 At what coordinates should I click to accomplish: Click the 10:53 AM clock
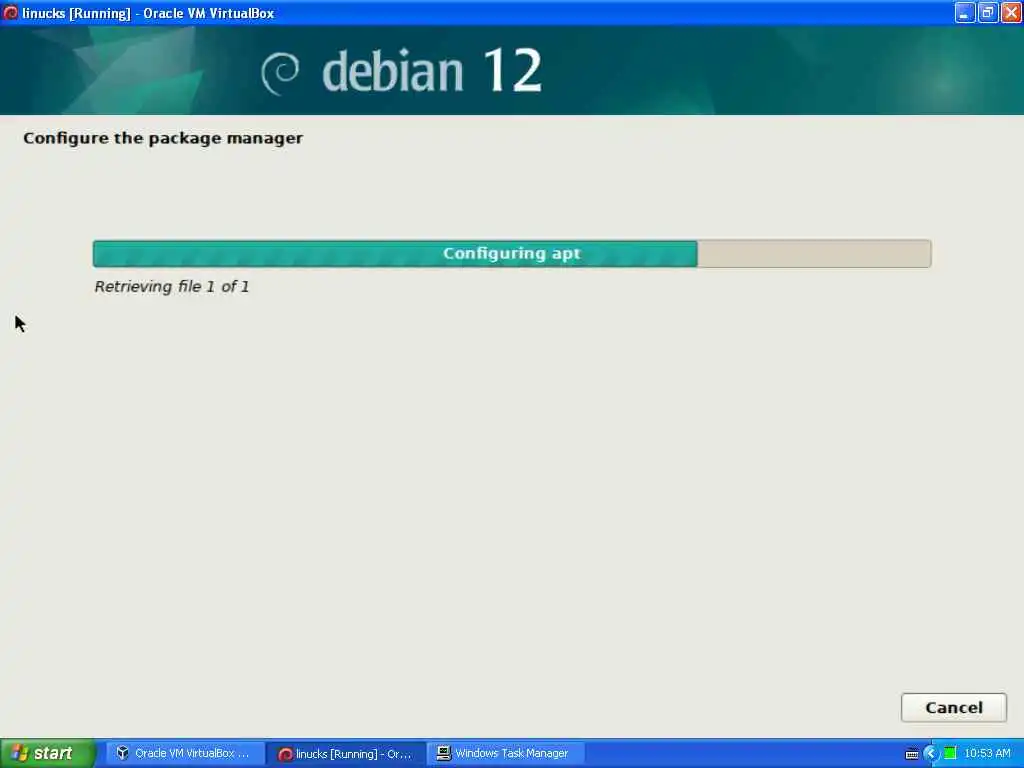(x=987, y=754)
